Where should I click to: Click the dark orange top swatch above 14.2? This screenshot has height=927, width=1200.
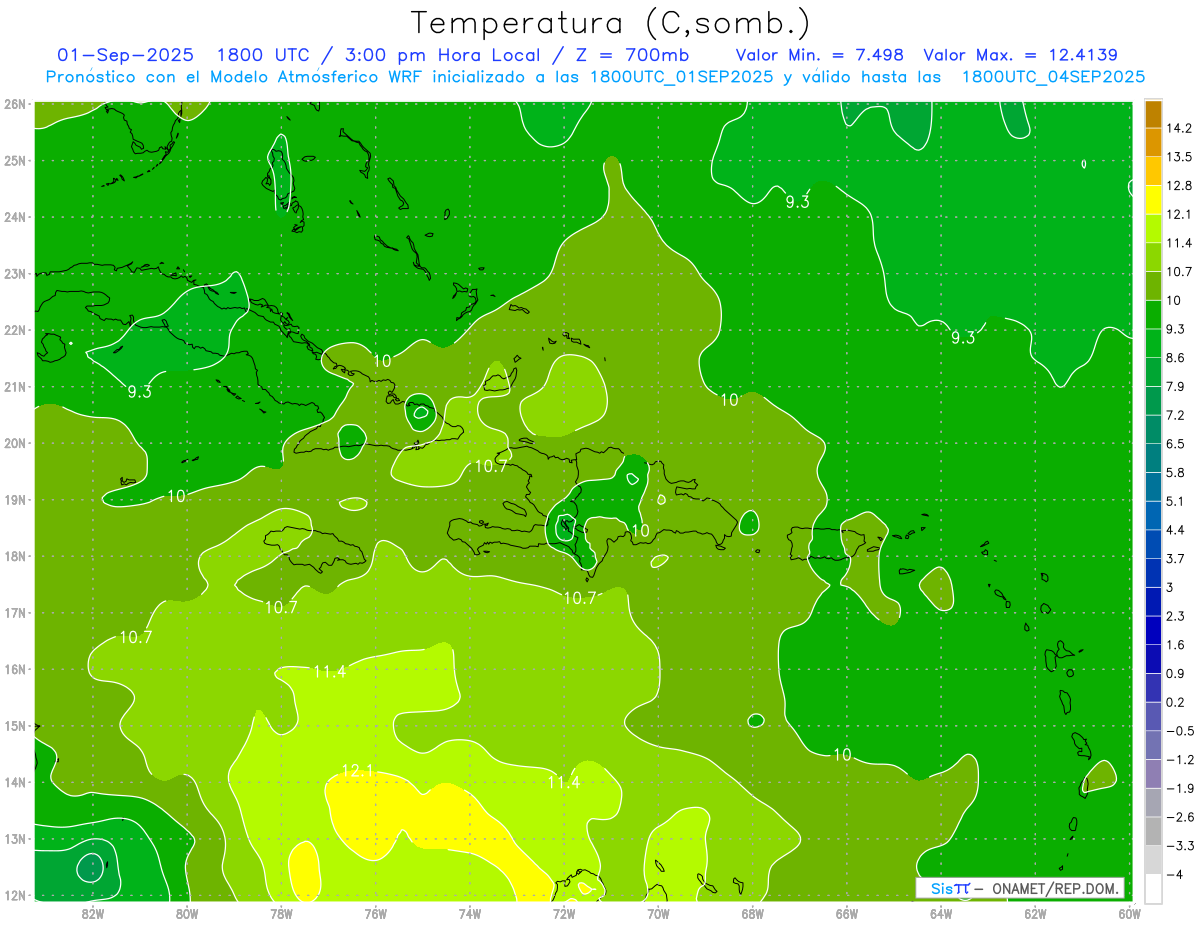coord(1153,113)
